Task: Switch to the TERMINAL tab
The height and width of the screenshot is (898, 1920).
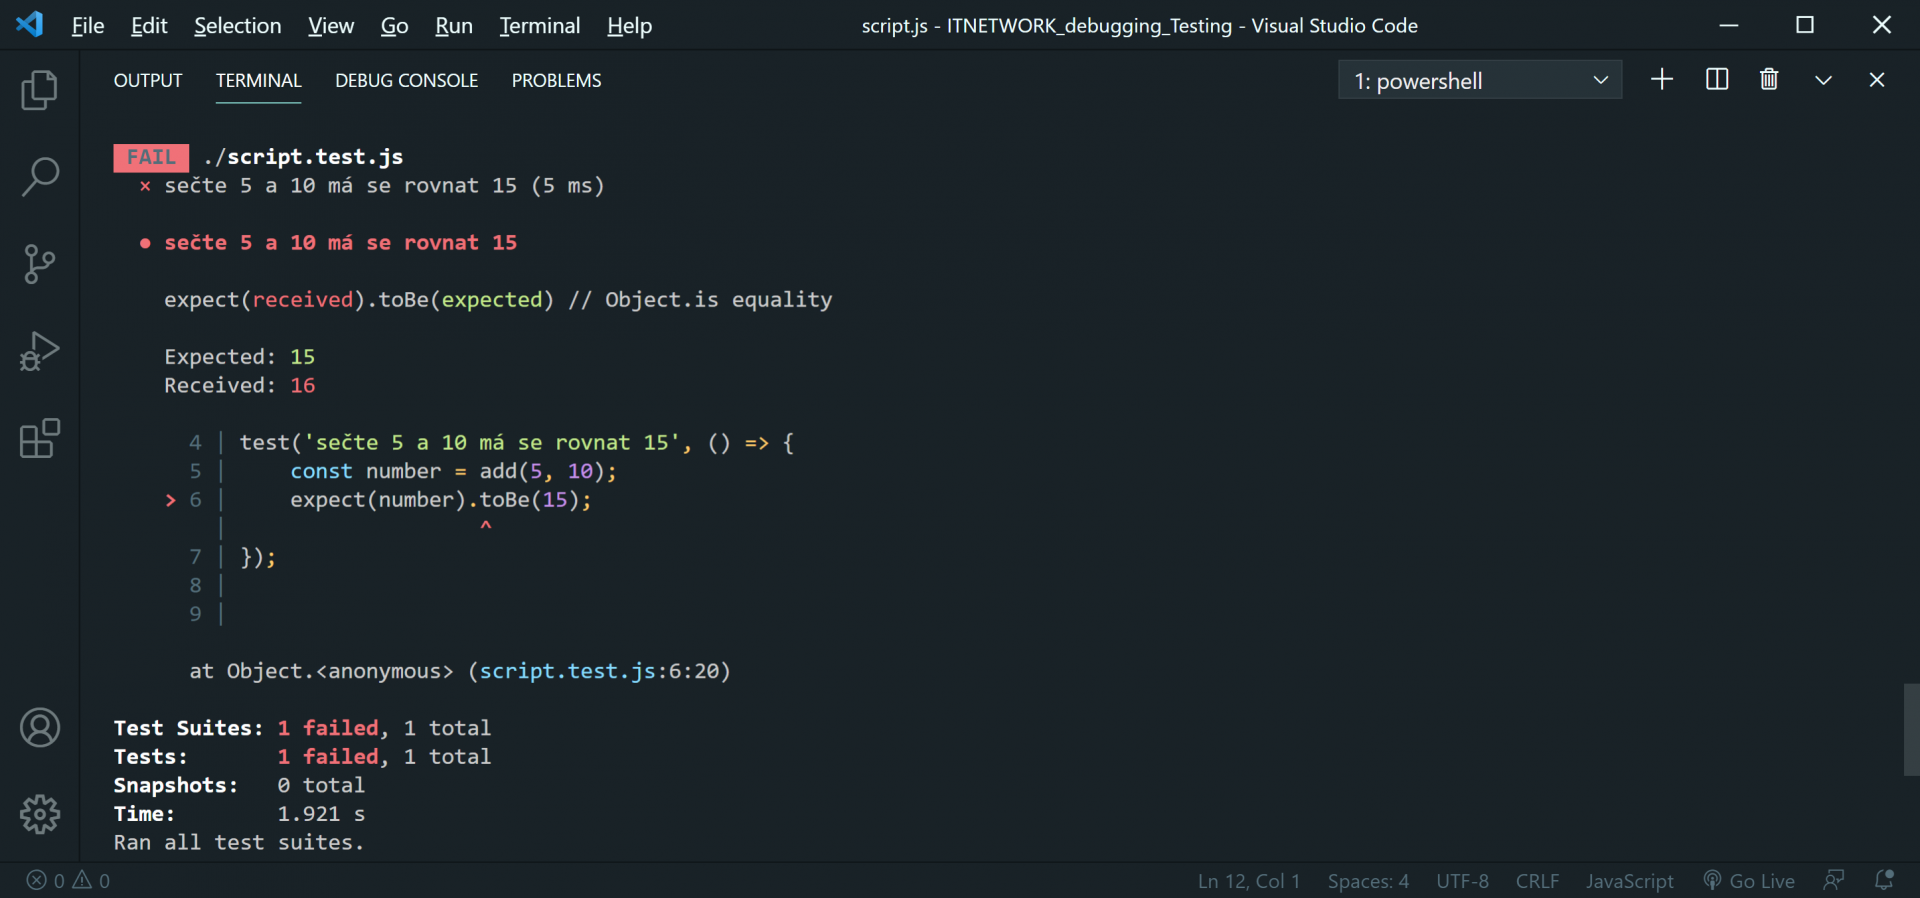Action: click(x=258, y=80)
